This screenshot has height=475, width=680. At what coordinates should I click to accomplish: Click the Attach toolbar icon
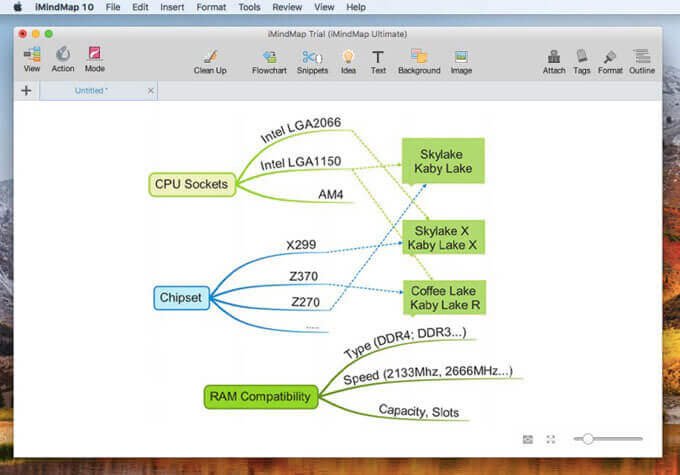554,62
